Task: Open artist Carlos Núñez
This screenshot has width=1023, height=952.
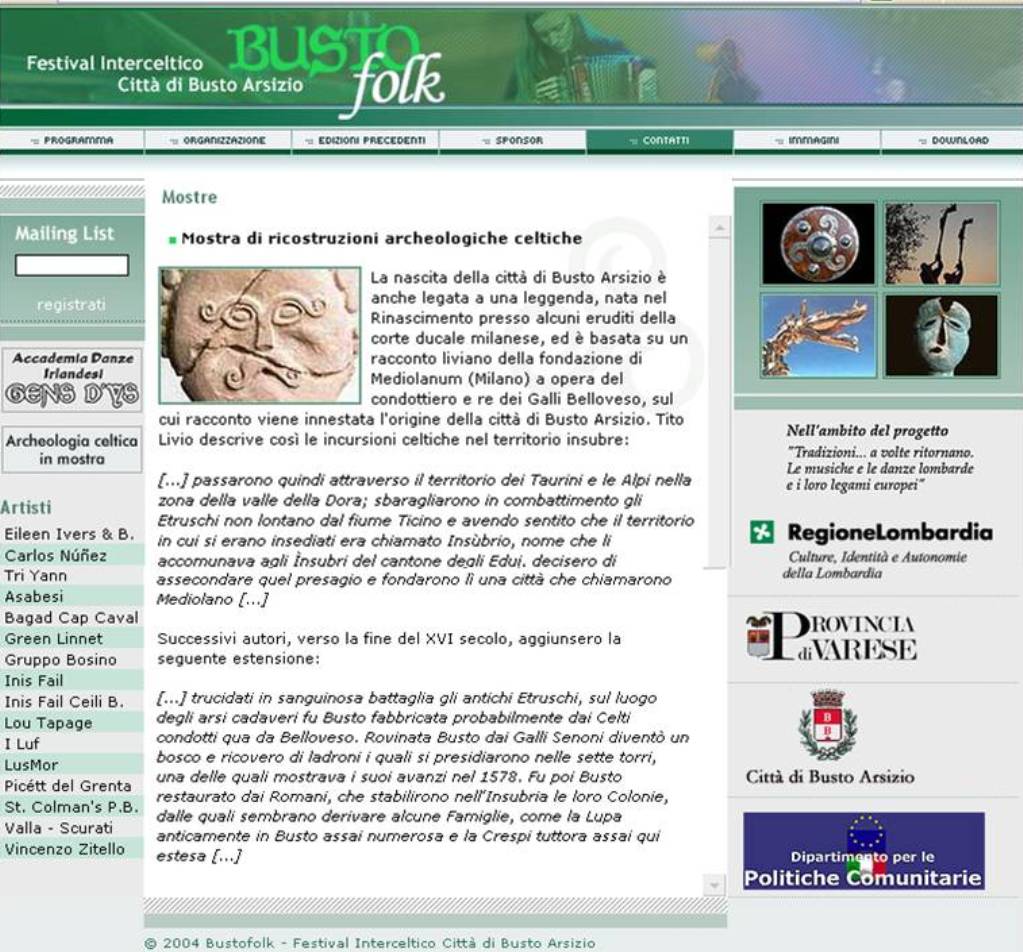Action: tap(55, 555)
